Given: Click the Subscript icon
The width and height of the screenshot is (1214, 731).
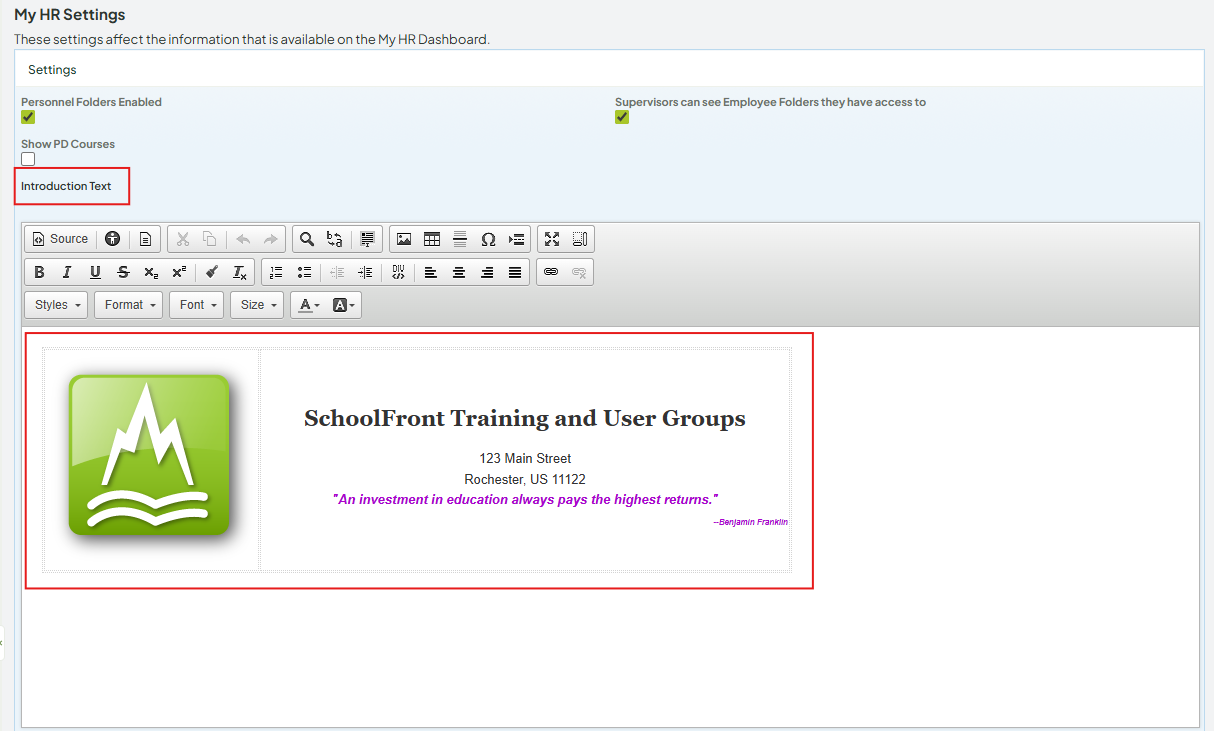Looking at the screenshot, I should point(151,272).
